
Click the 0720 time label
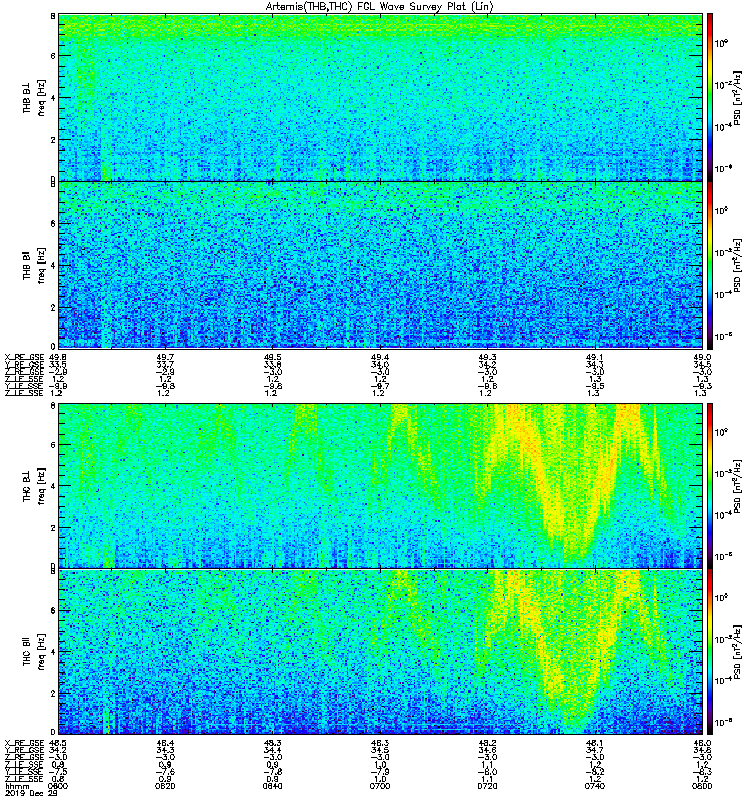(x=487, y=786)
